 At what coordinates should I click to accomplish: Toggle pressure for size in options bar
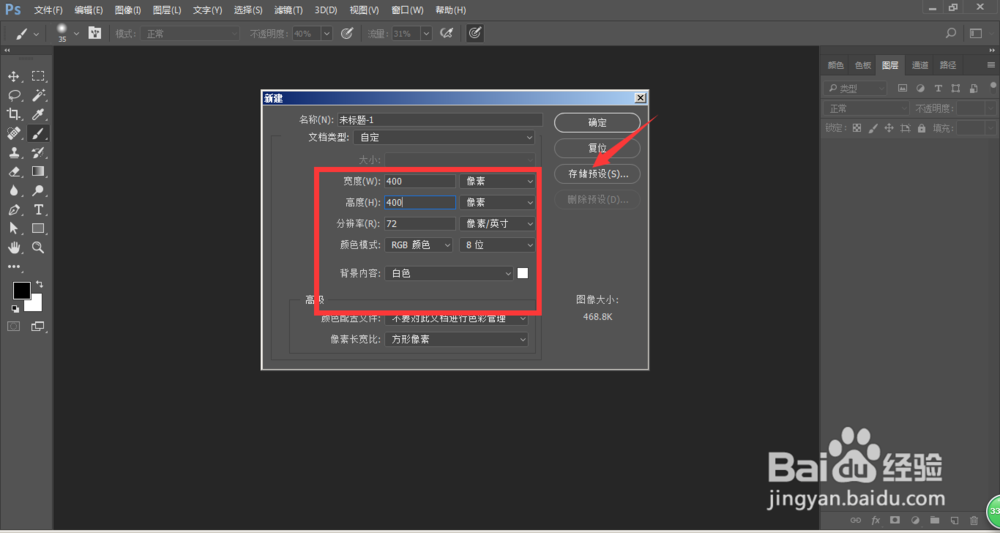pos(474,33)
